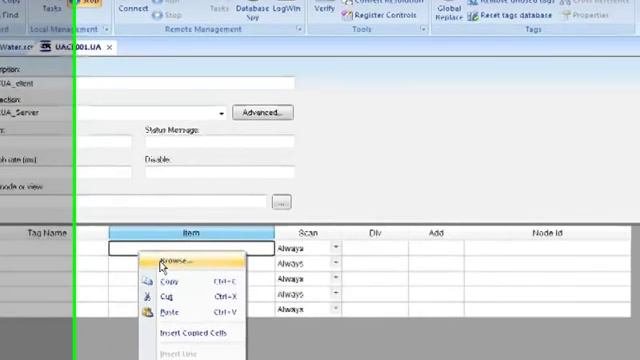Expand the Remote Management group launcher
The image size is (640, 360).
pos(299,29)
